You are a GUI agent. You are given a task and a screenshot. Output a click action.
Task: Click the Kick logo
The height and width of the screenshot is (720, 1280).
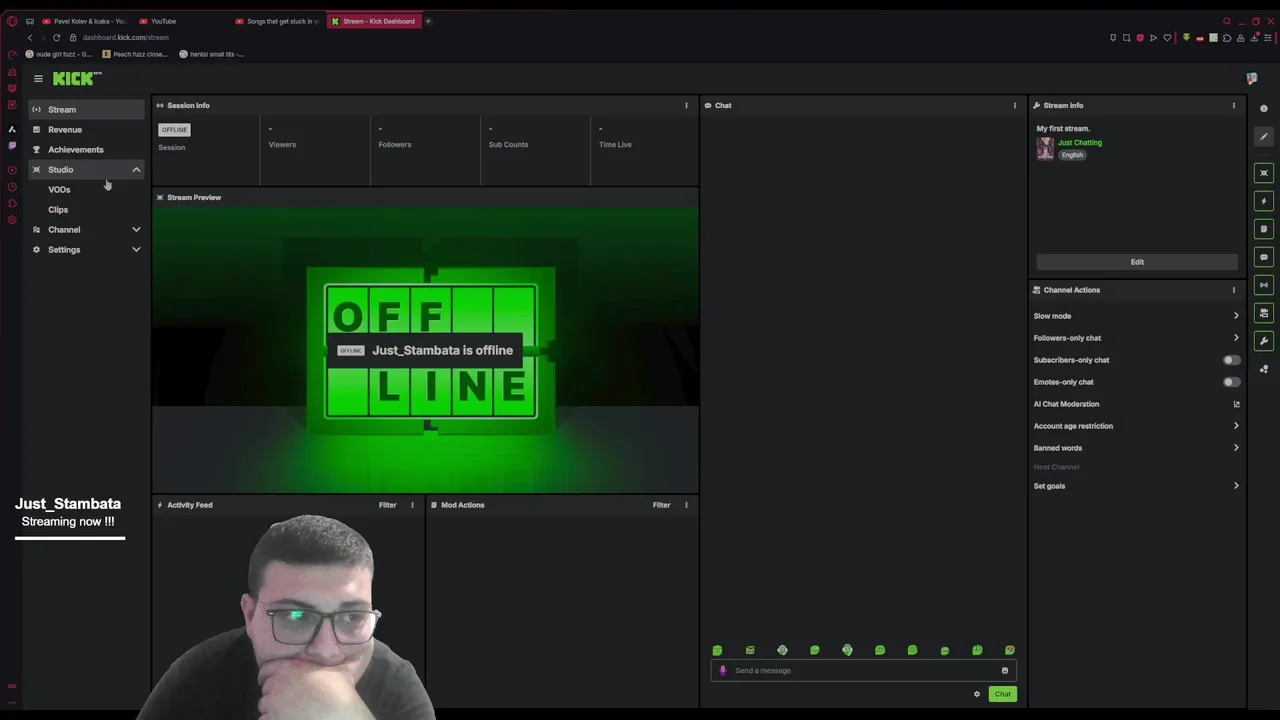77,78
